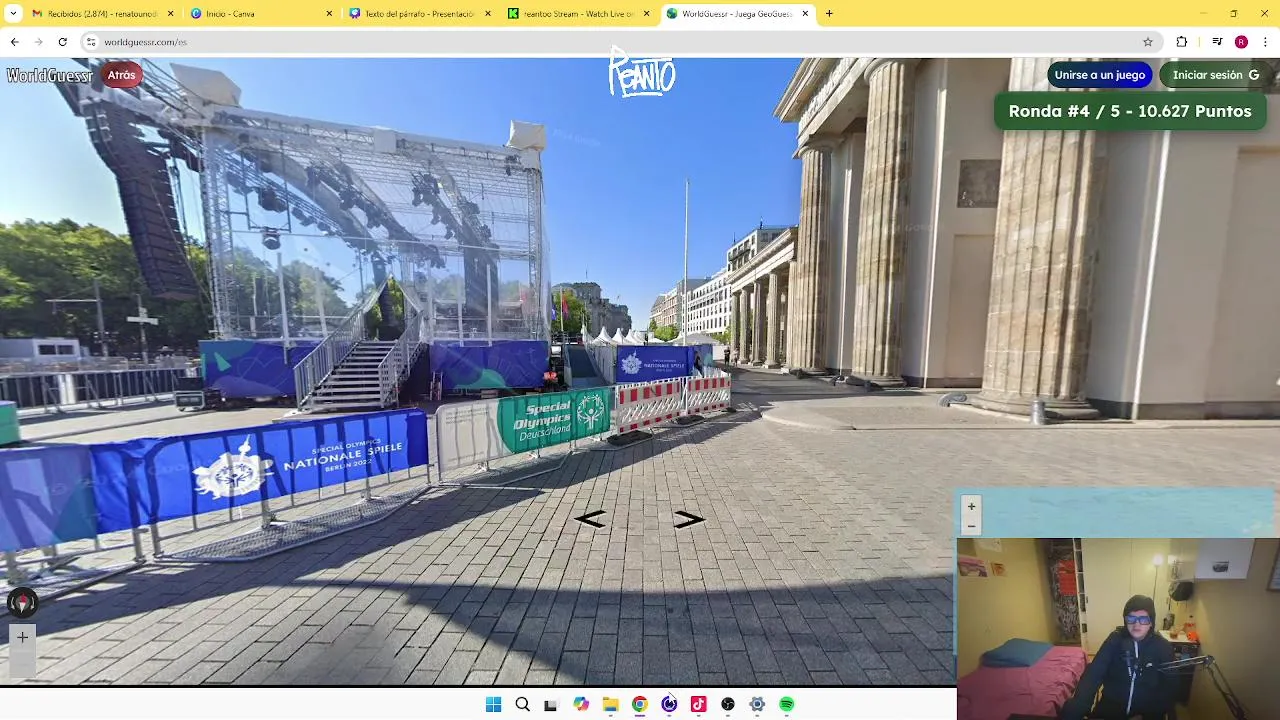Close the Gmail Recibidos tab
The width and height of the screenshot is (1280, 720).
[171, 14]
